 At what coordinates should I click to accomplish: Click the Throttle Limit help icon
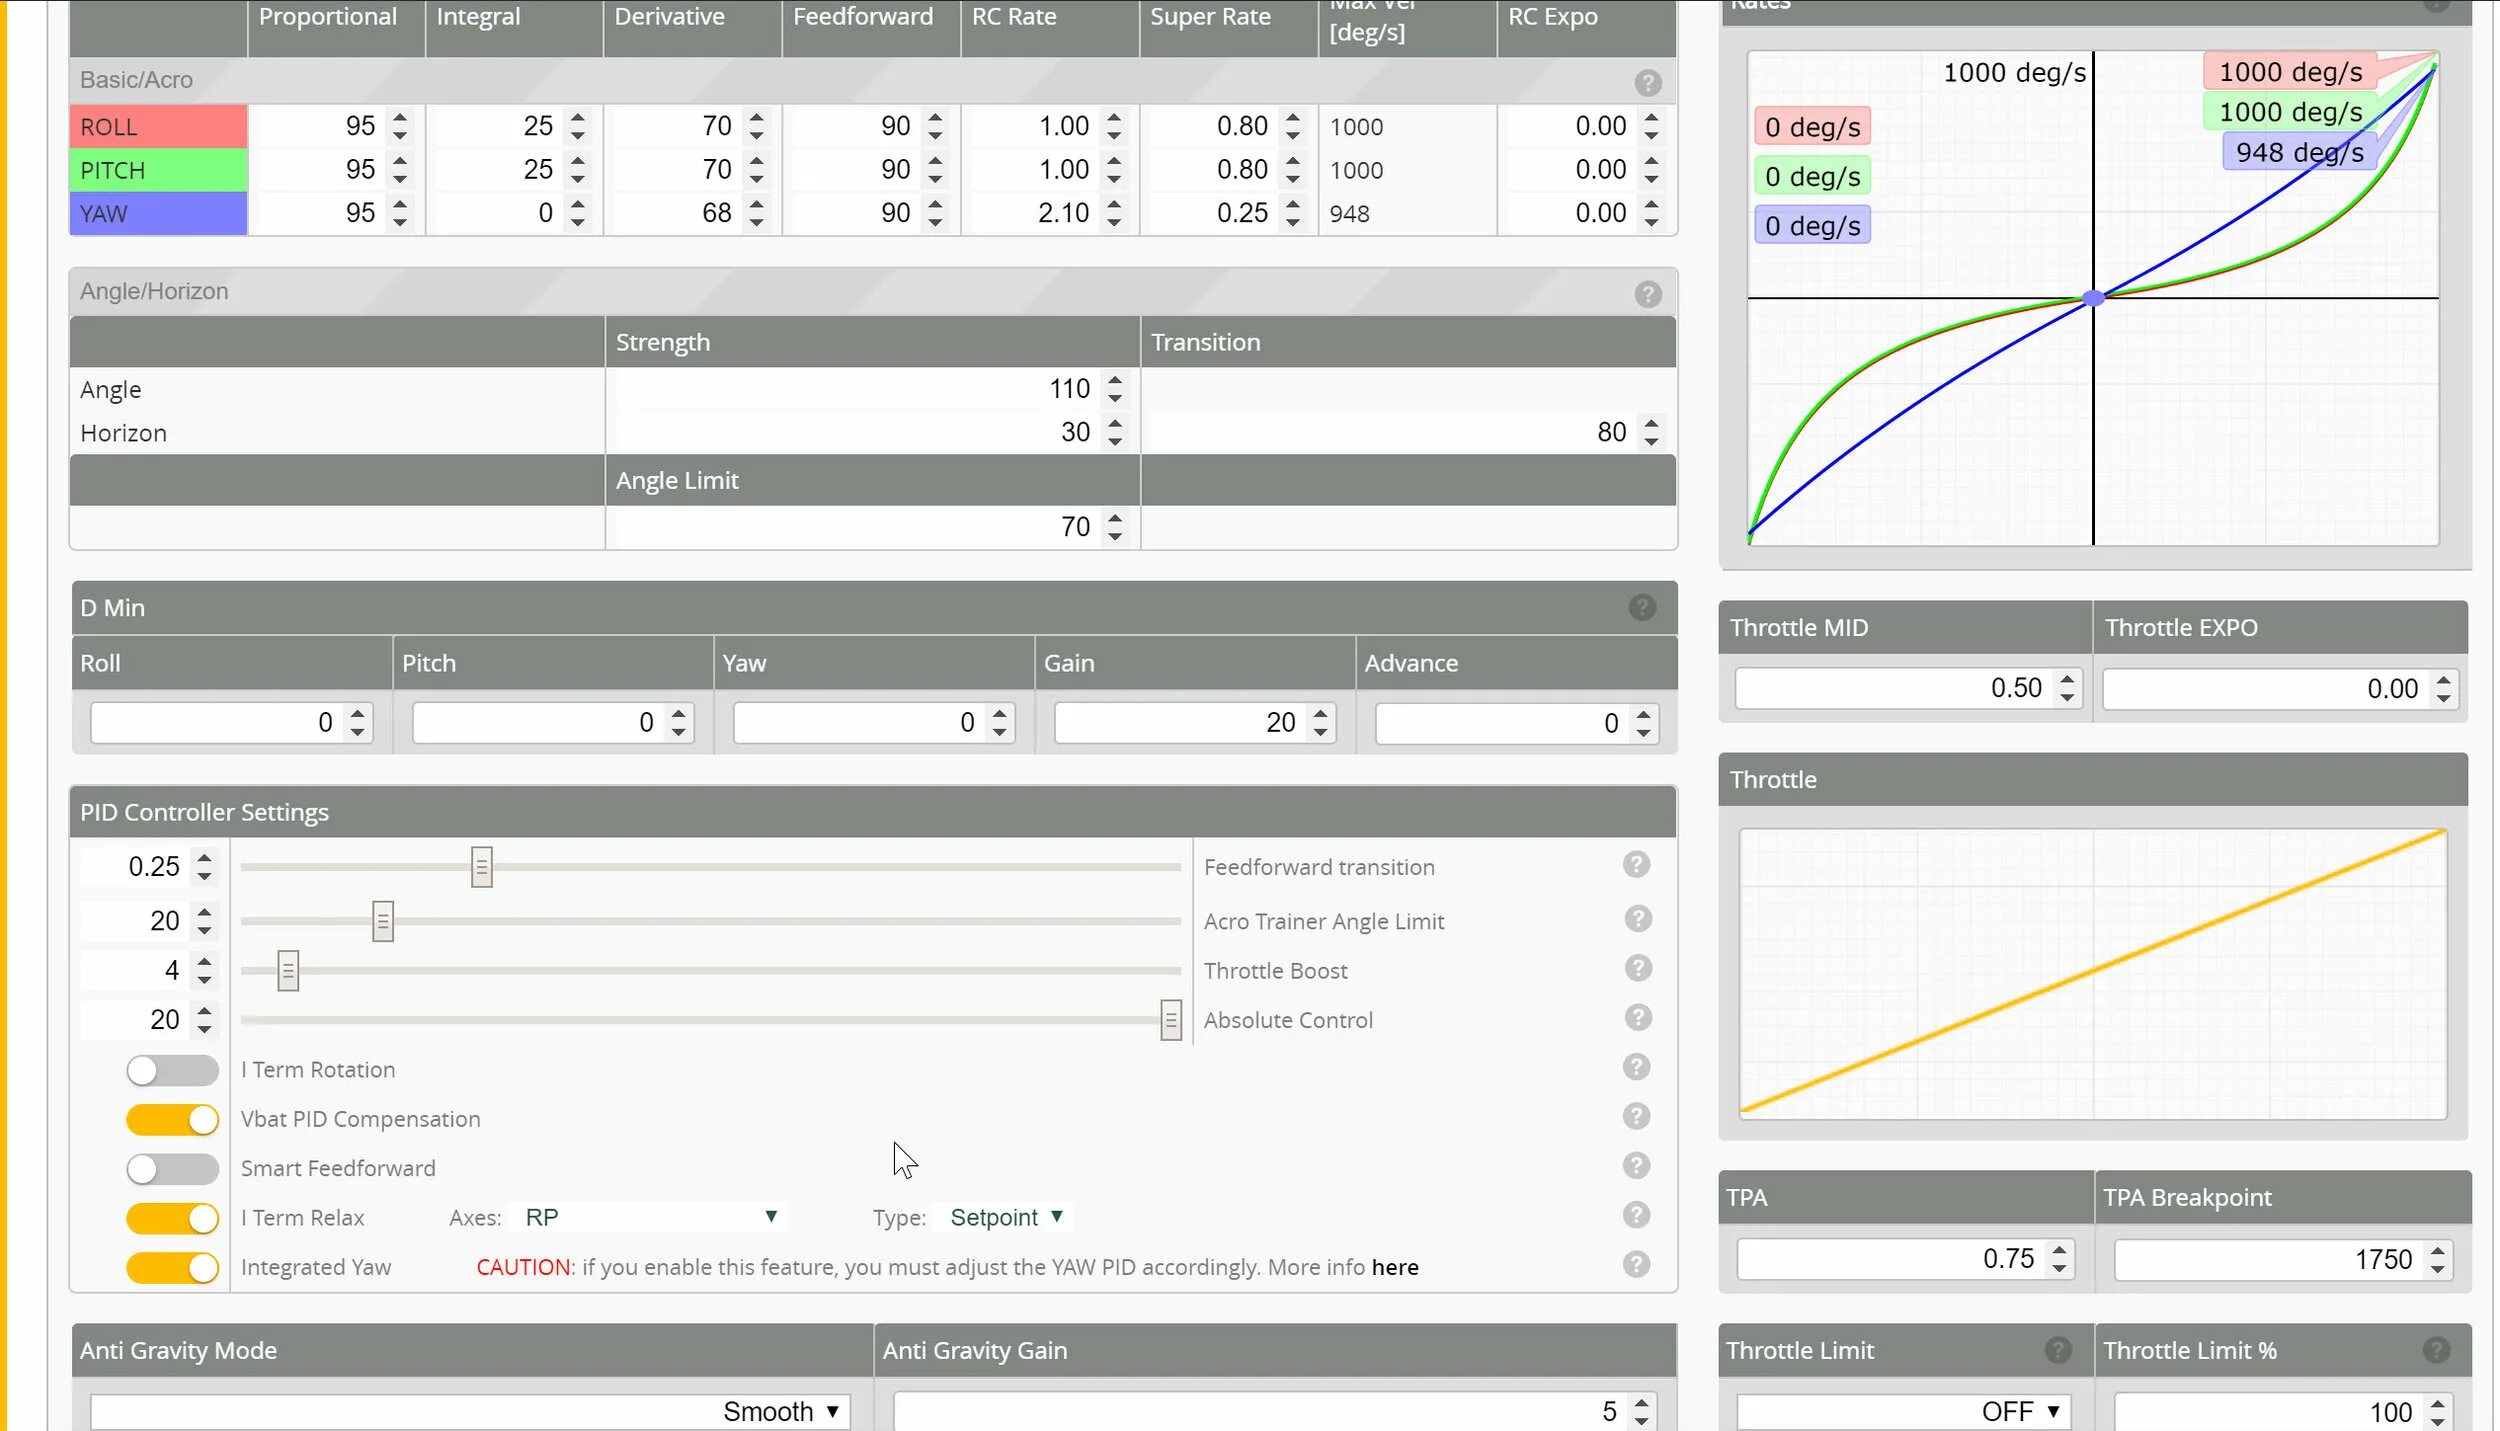[x=2057, y=1350]
